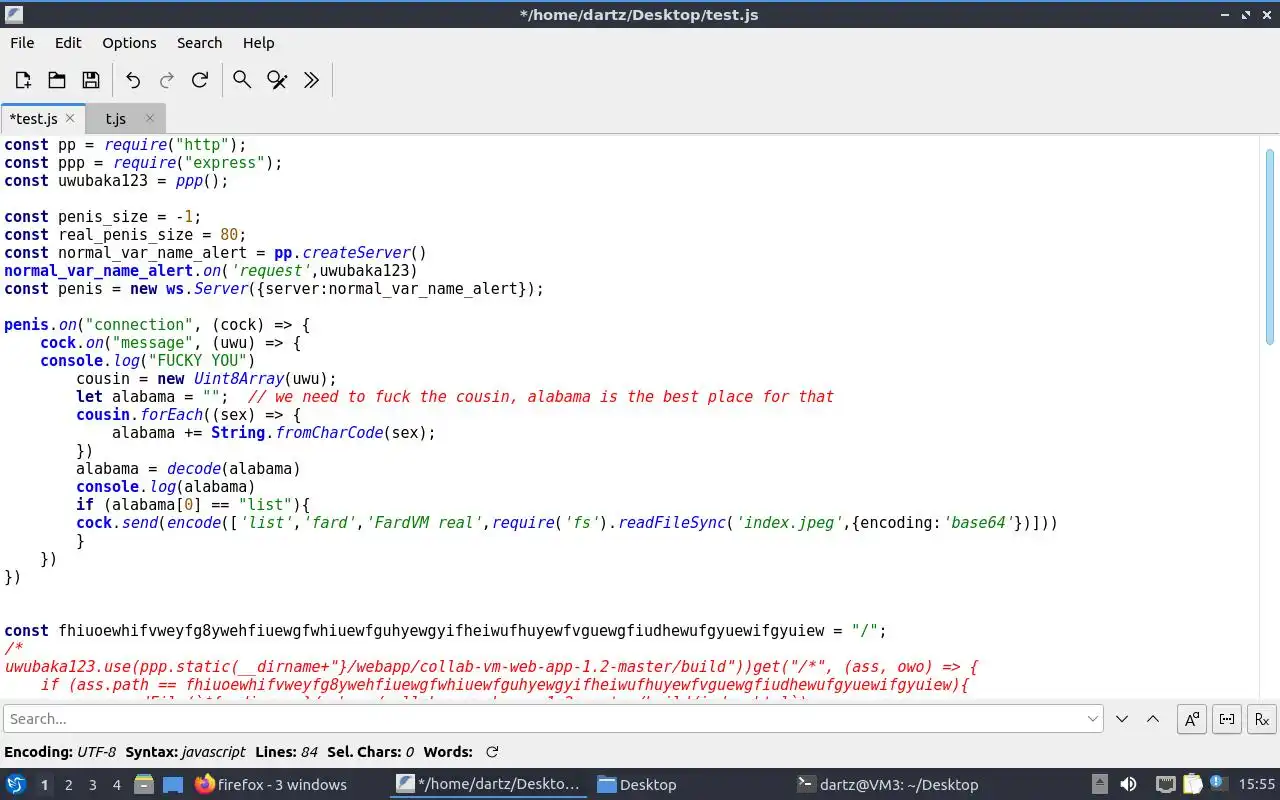Open the volume control speaker icon
The height and width of the screenshot is (800, 1280).
coord(1128,784)
